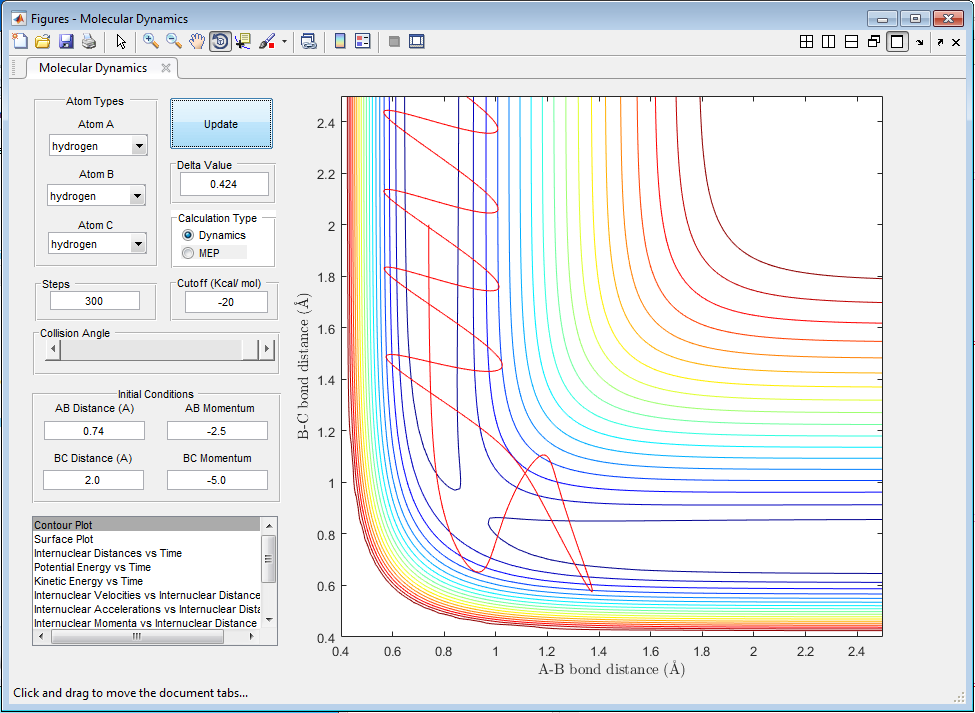Expand the Atom B element list
This screenshot has height=713, width=975.
137,196
